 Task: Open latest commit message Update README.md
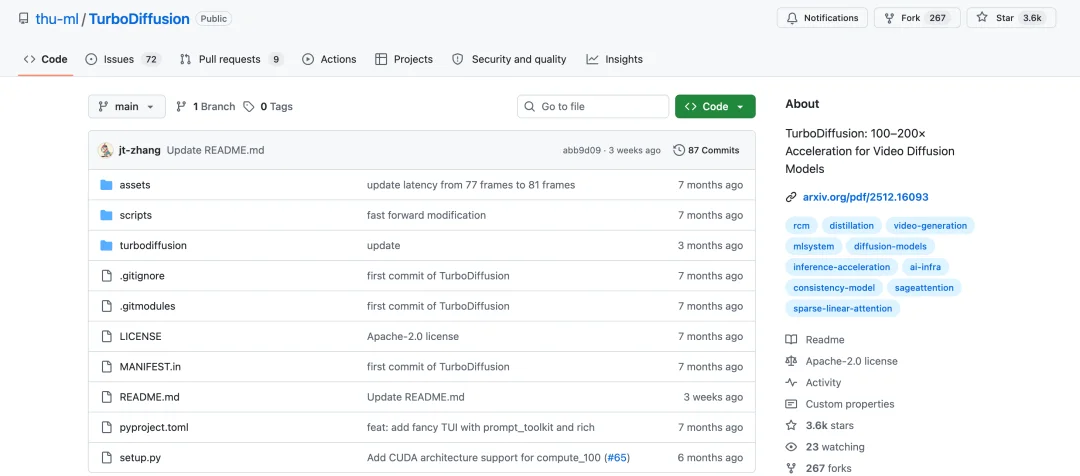(x=216, y=150)
